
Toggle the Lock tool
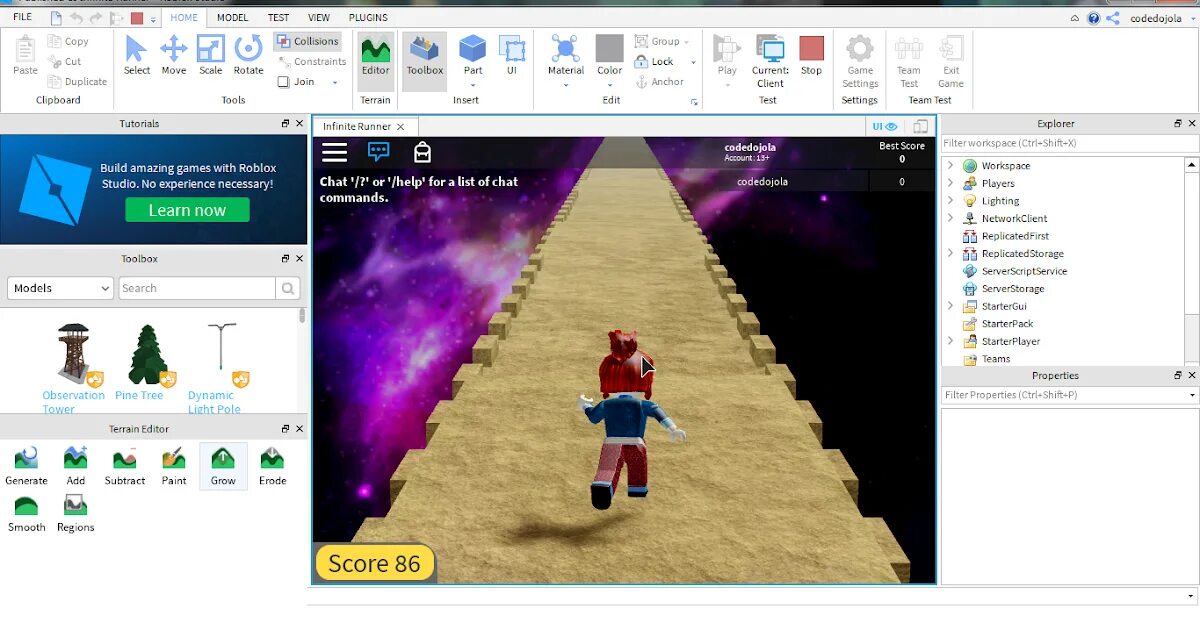coord(655,62)
